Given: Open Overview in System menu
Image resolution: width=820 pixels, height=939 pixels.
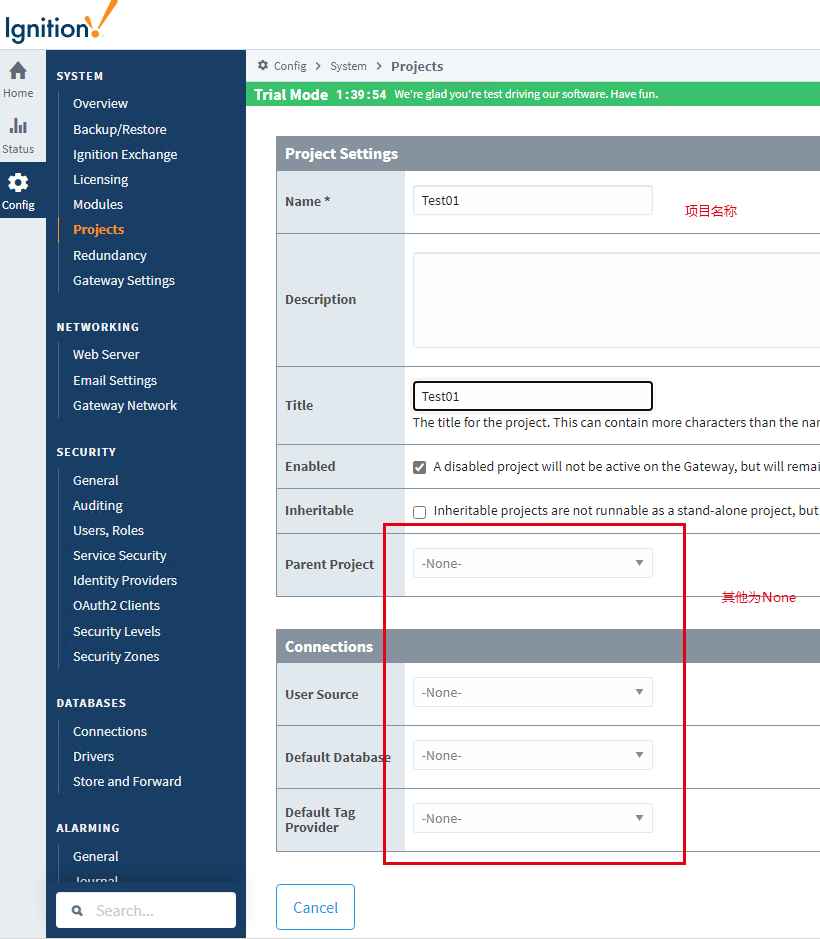Looking at the screenshot, I should click(x=100, y=104).
